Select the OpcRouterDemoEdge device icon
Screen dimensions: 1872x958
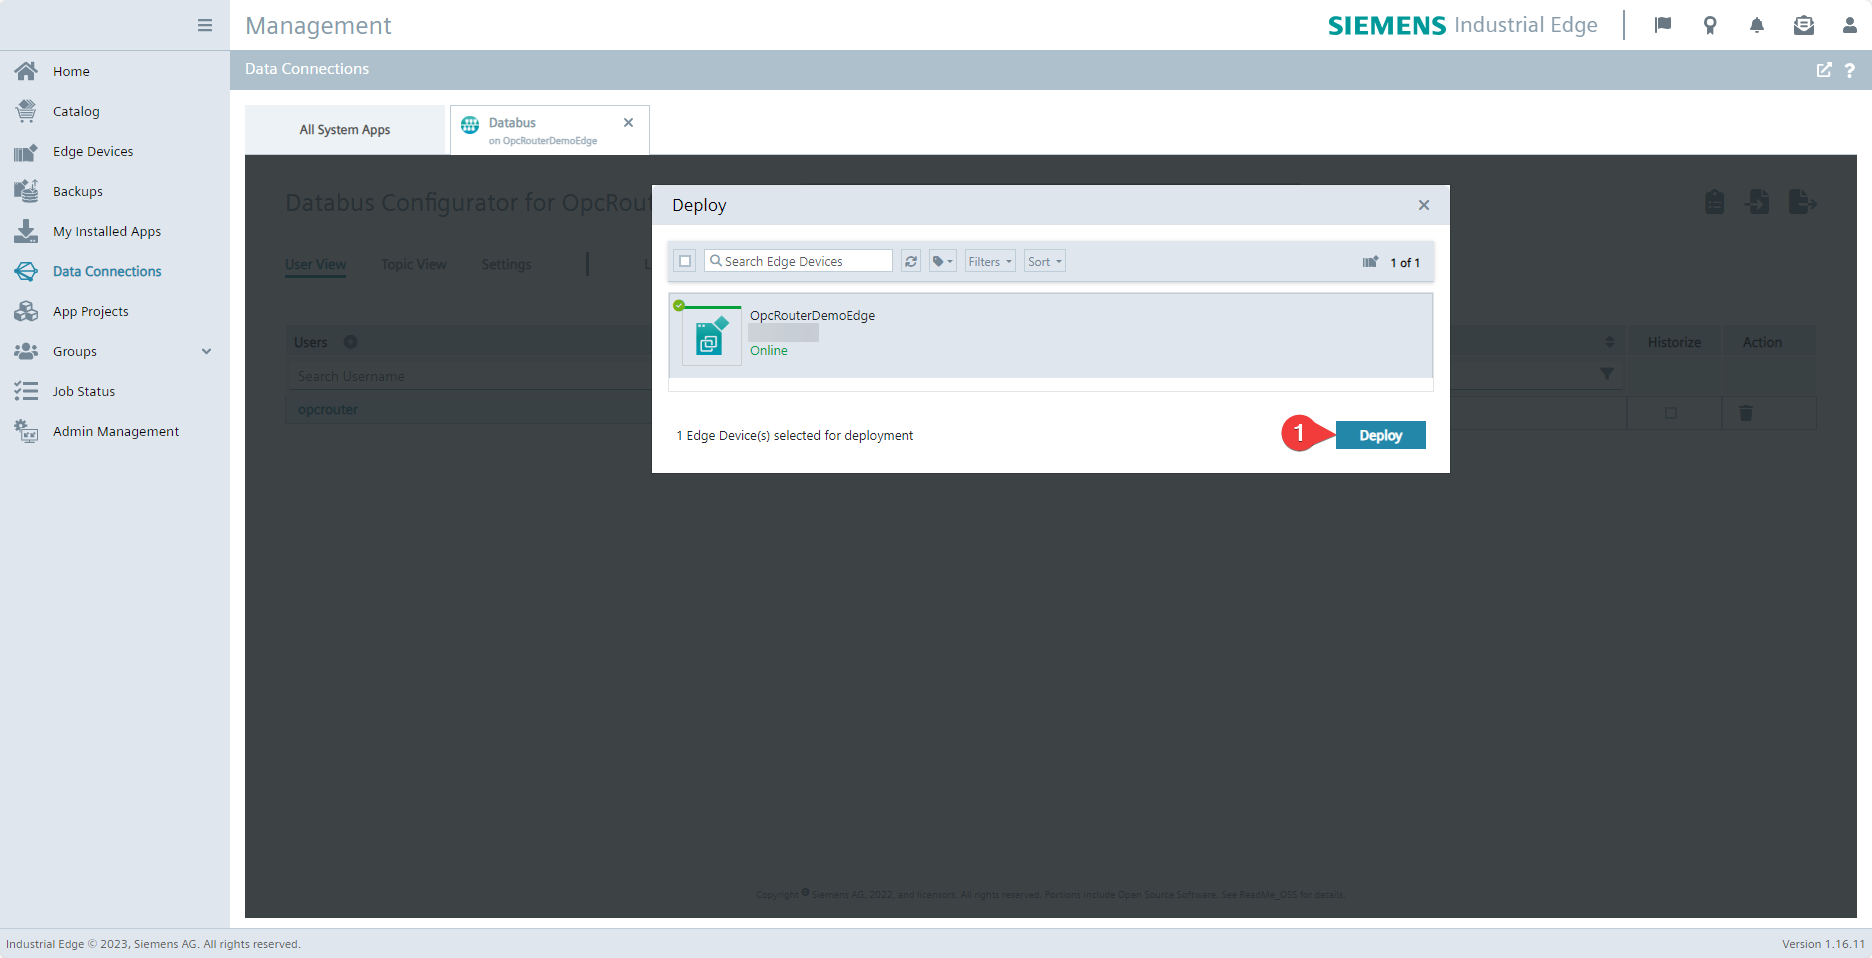coord(710,337)
